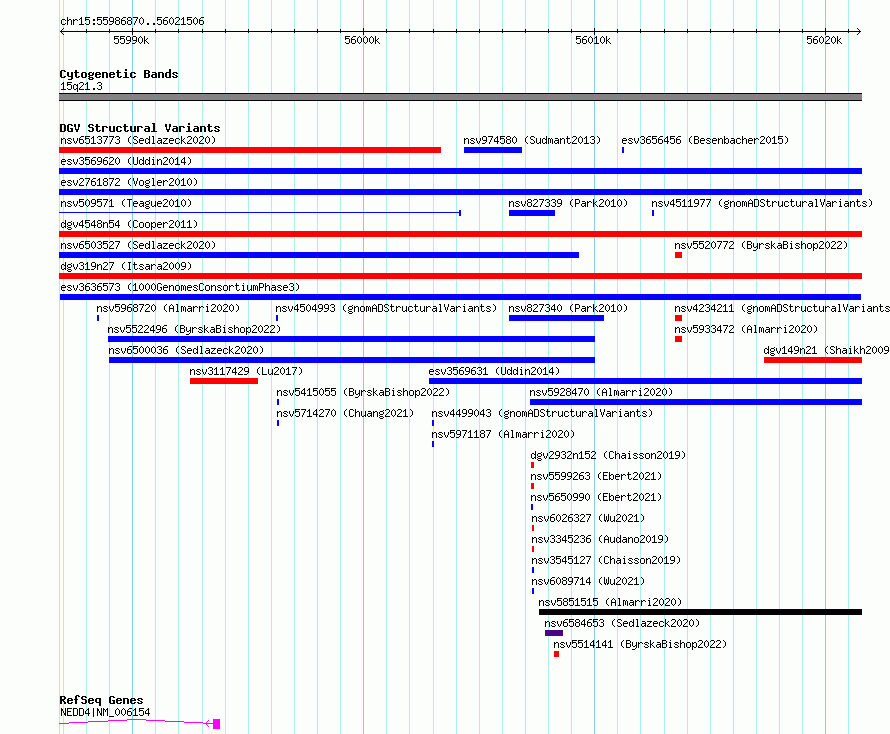Screen dimensions: 890x734
Task: Select esv3569631 (Uddin2014) label
Action: [x=494, y=371]
